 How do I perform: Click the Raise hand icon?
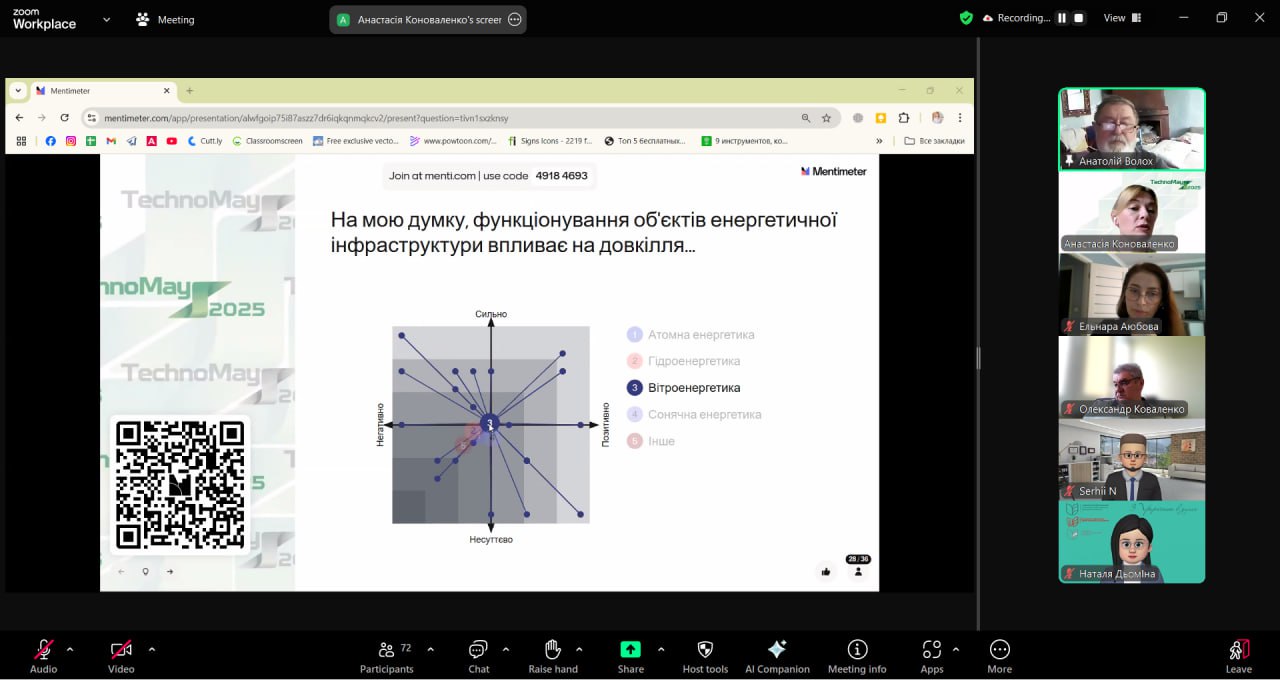pos(553,655)
